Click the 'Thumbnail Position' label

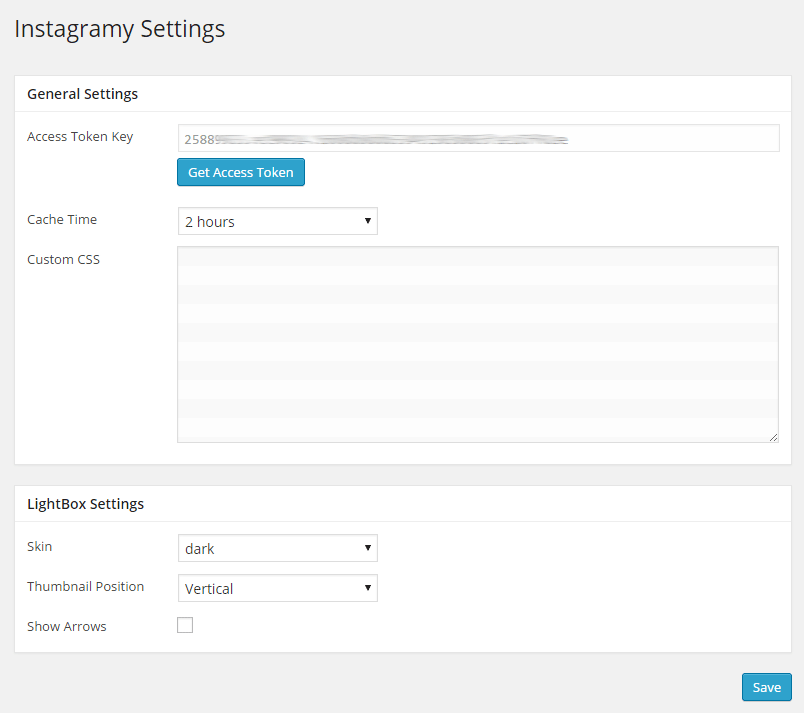click(85, 587)
